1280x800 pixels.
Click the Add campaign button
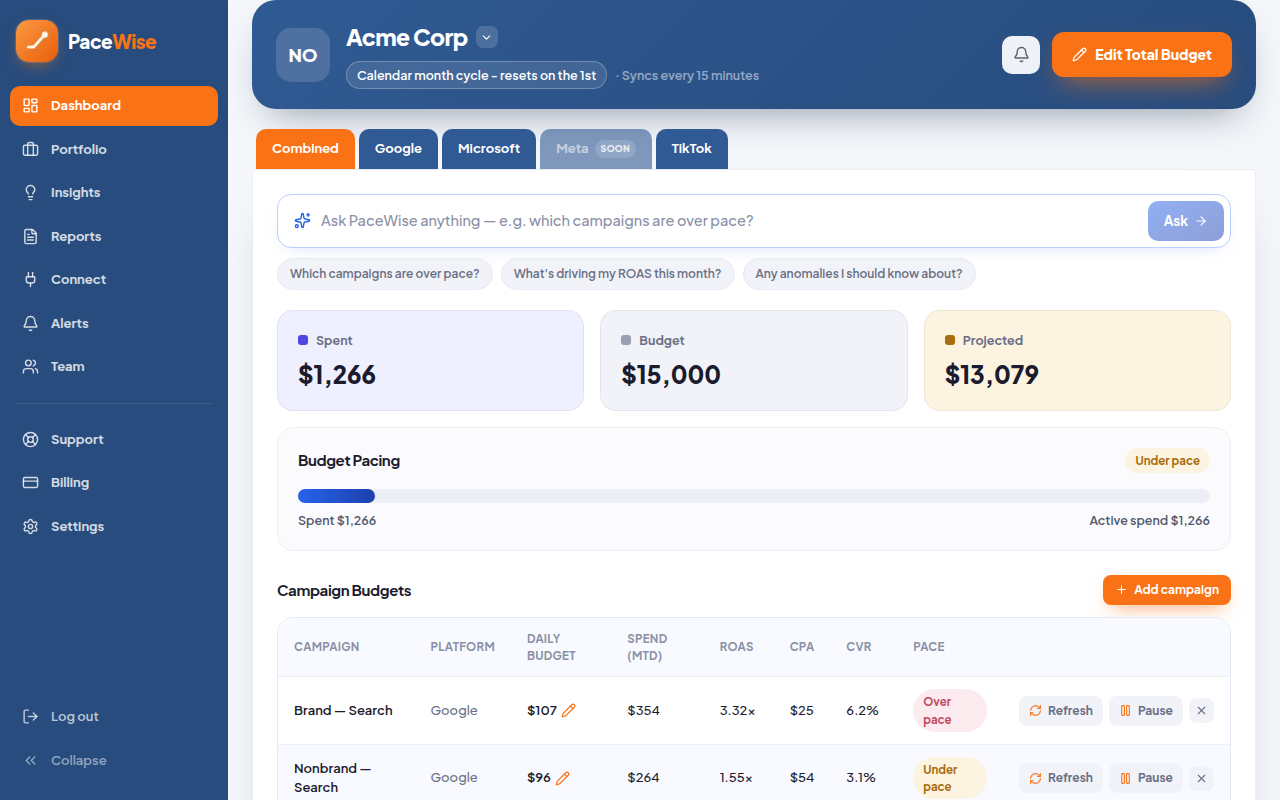pos(1167,590)
